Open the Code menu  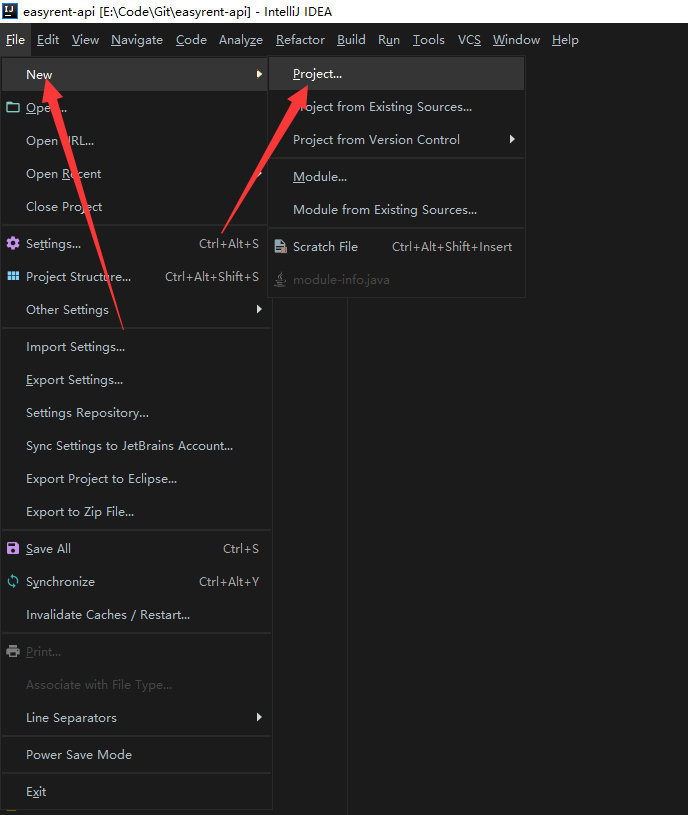click(191, 40)
